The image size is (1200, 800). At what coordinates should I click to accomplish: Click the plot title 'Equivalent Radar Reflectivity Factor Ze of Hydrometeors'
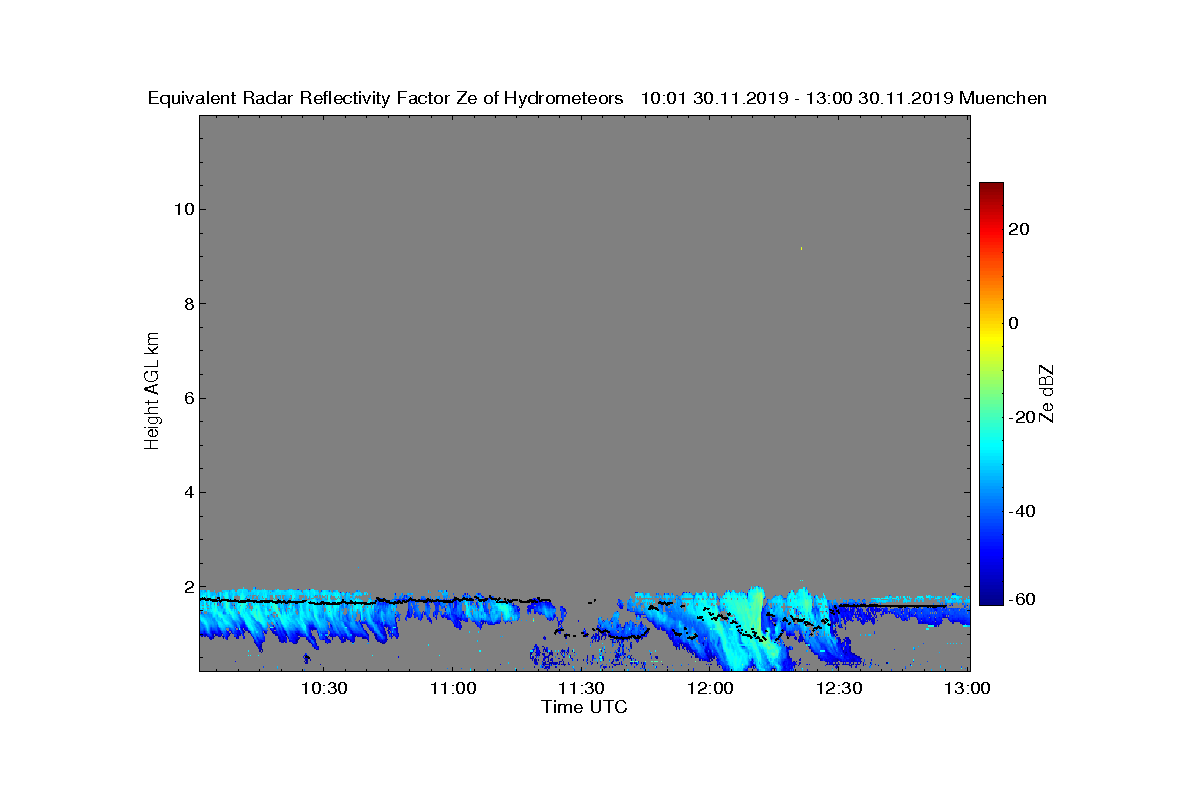385,98
